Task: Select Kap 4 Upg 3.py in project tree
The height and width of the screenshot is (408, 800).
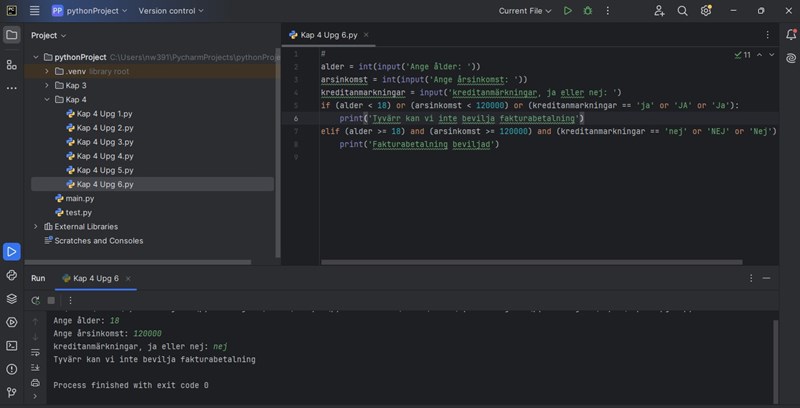Action: point(104,142)
